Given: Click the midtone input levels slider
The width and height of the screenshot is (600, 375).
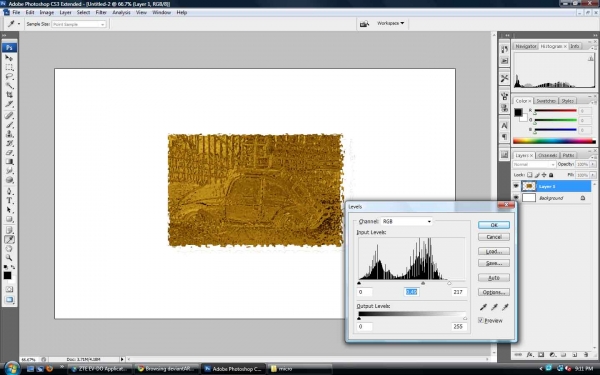Looking at the screenshot, I should click(x=423, y=283).
